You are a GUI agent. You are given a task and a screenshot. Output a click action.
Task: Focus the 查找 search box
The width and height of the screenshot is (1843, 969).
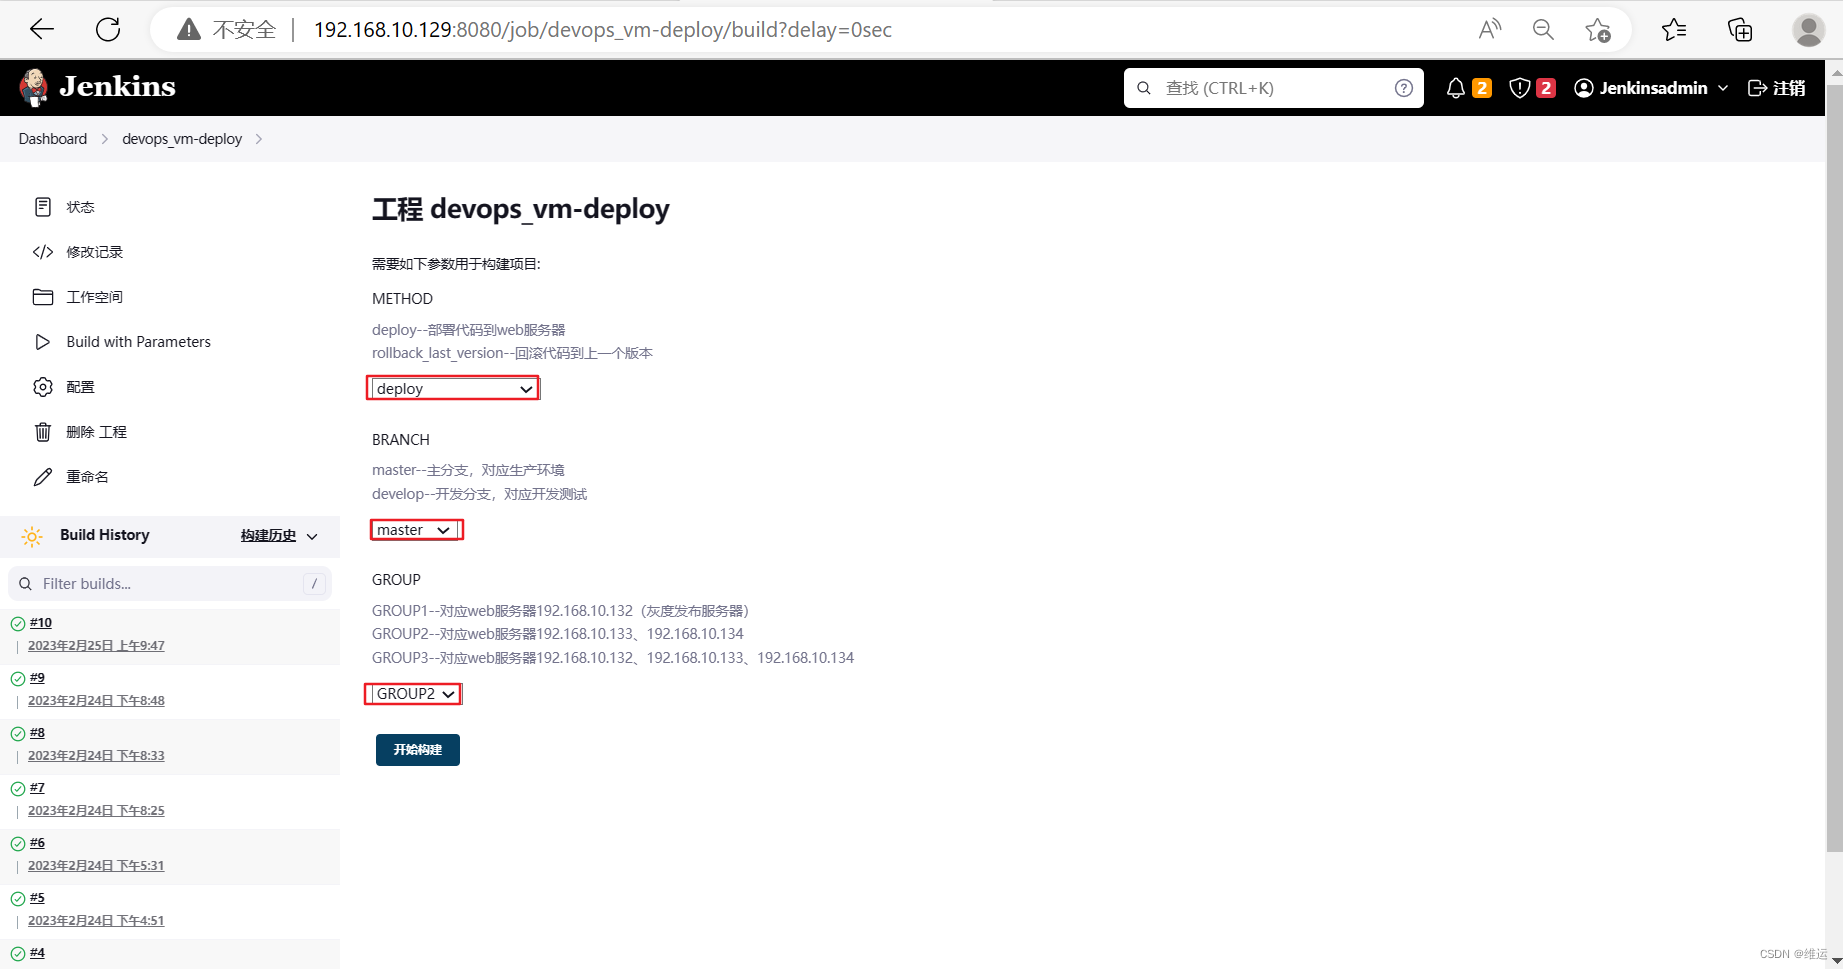(1273, 88)
